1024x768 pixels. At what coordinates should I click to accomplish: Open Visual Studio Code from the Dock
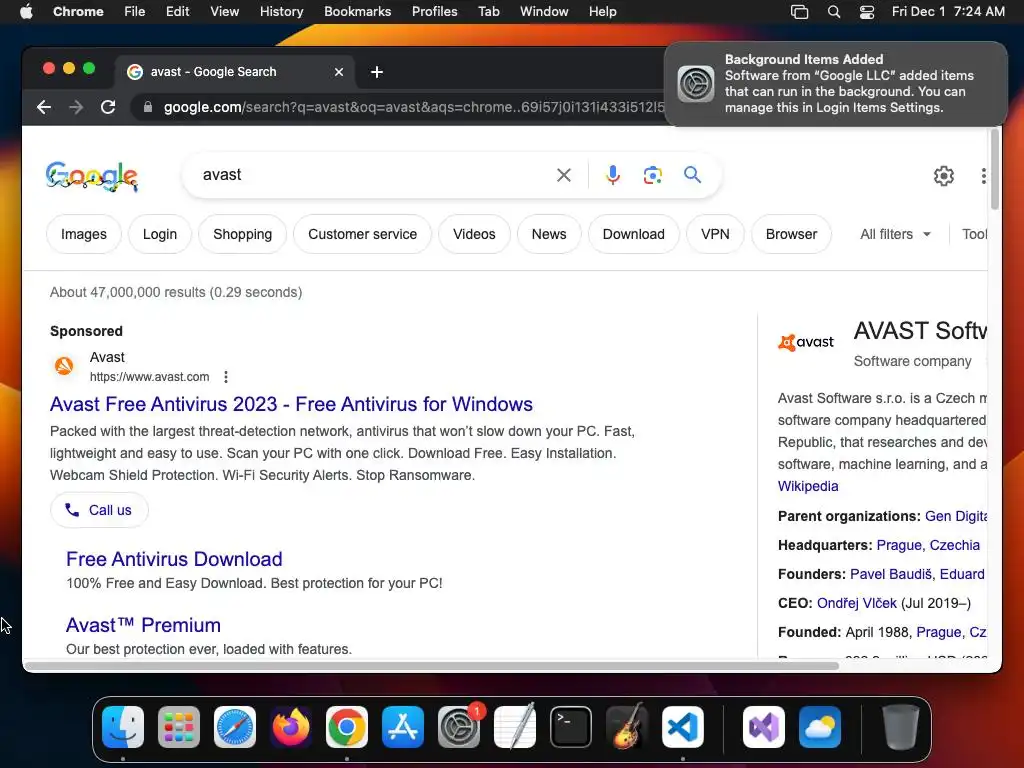(683, 727)
